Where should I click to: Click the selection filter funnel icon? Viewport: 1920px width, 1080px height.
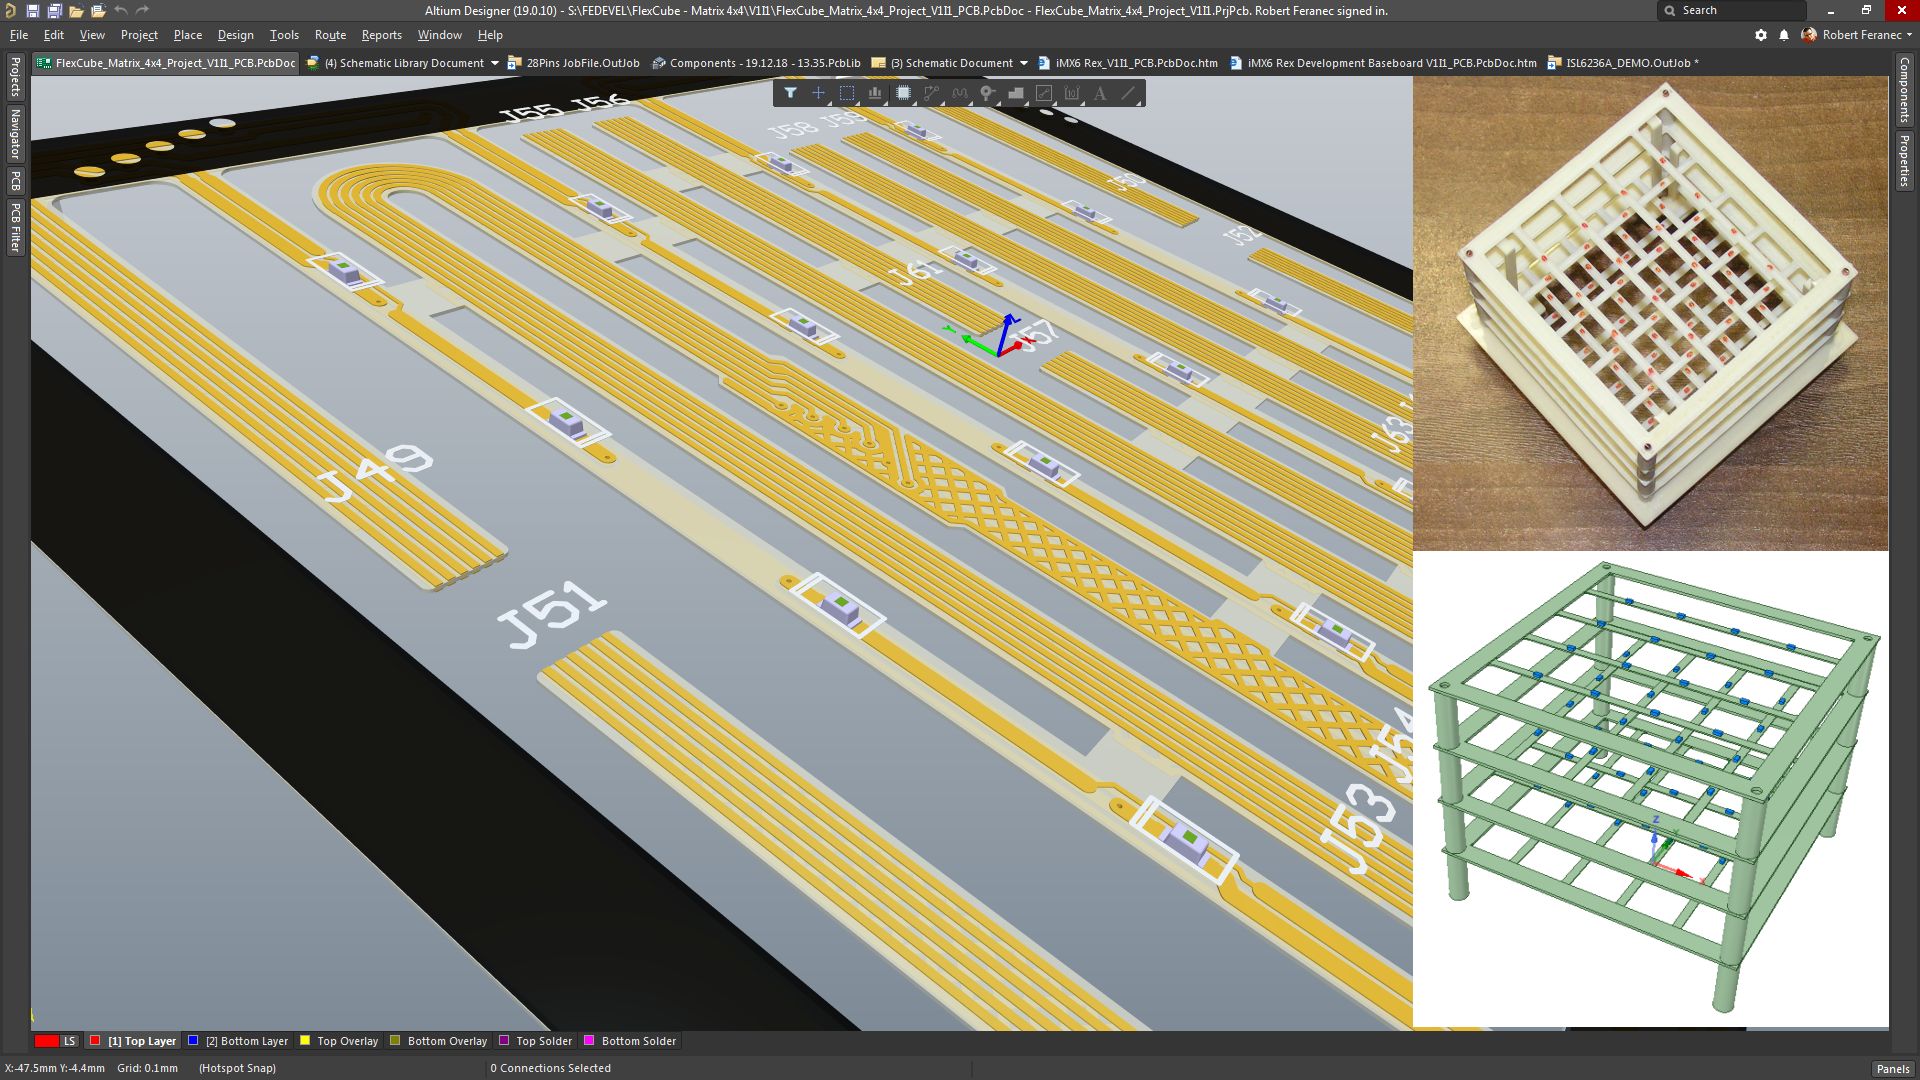(790, 93)
